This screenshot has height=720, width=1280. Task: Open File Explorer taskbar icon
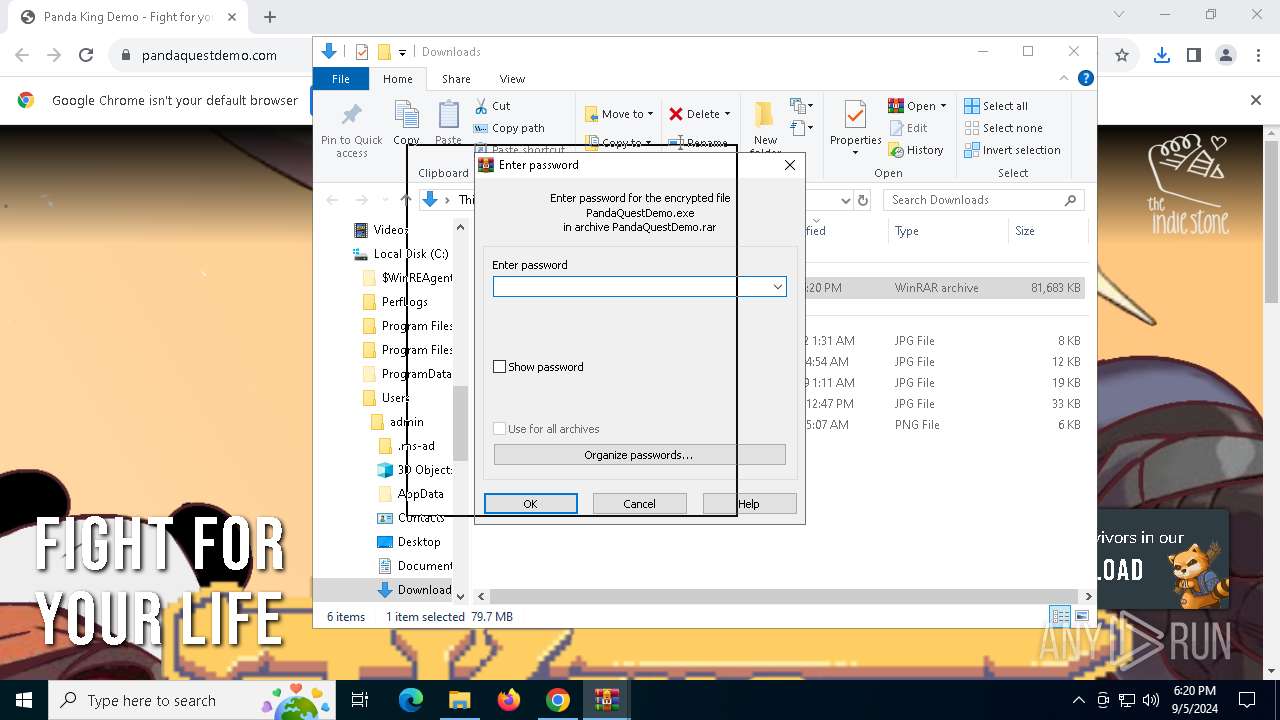tap(459, 700)
